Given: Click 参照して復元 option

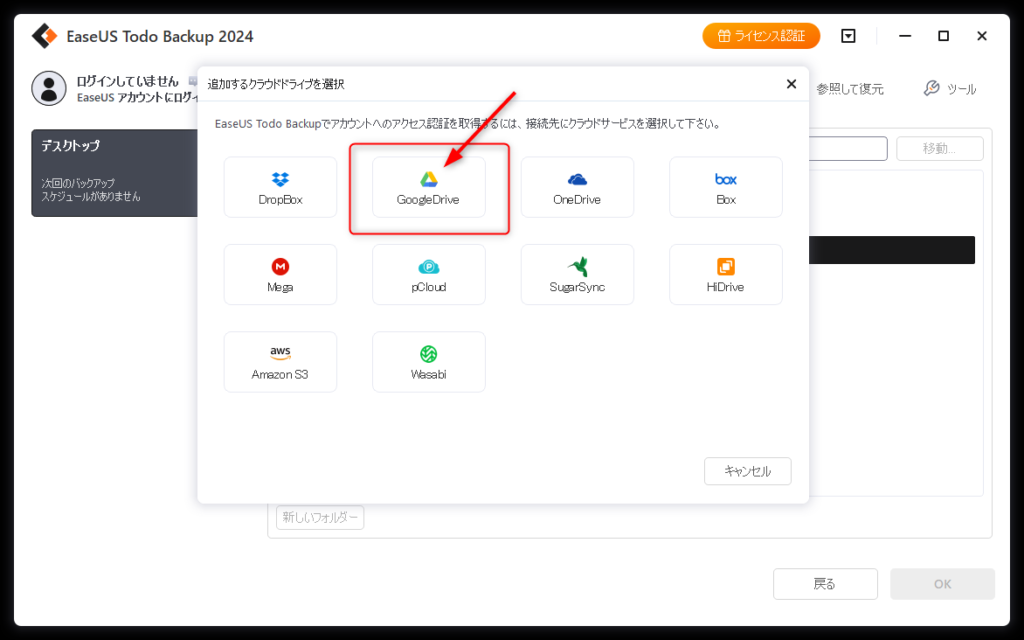Looking at the screenshot, I should click(849, 89).
